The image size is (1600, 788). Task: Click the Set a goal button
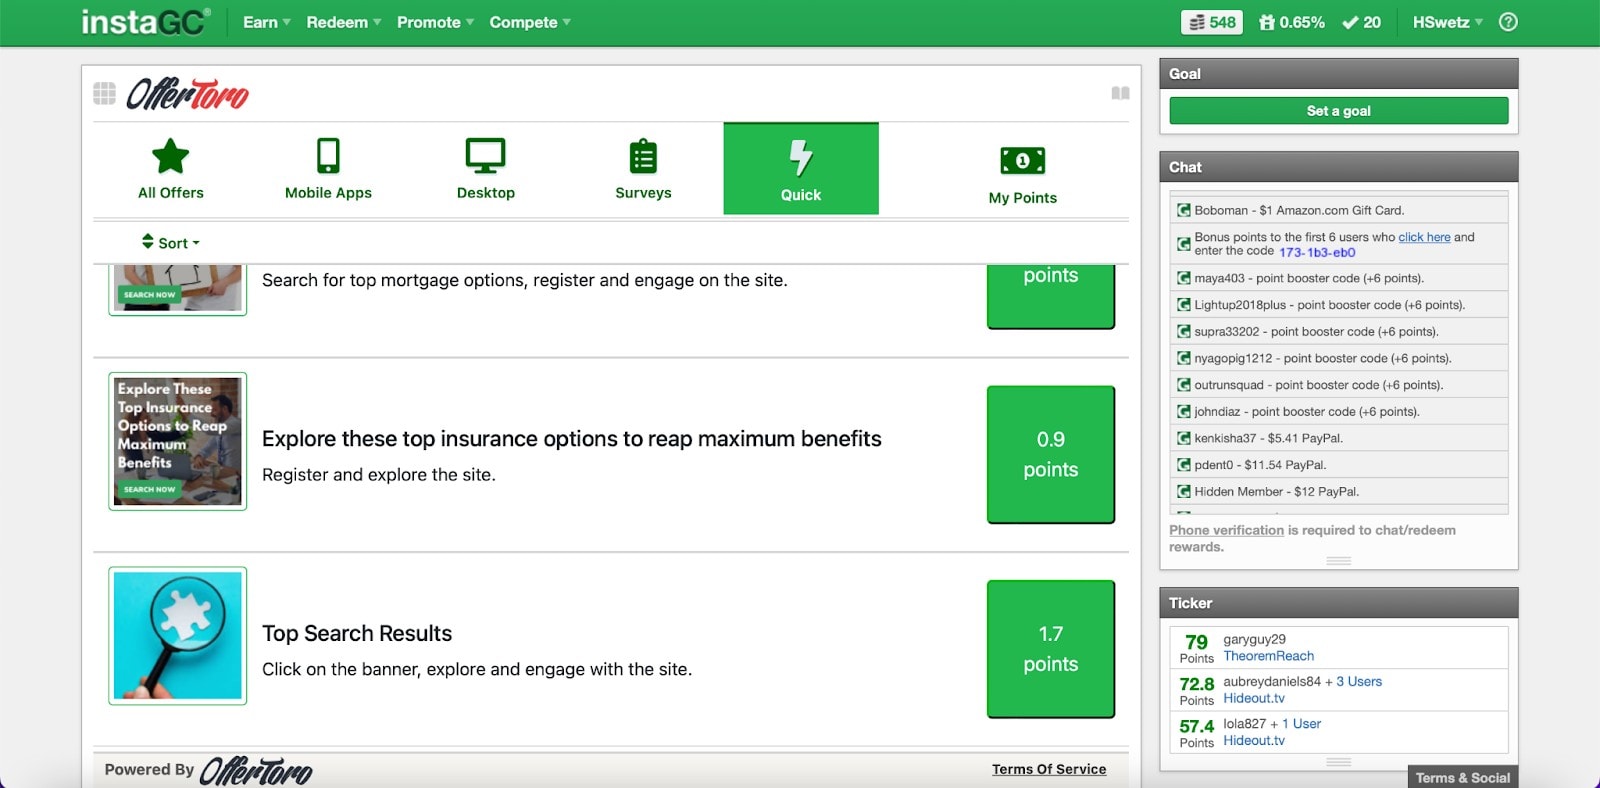[1338, 111]
